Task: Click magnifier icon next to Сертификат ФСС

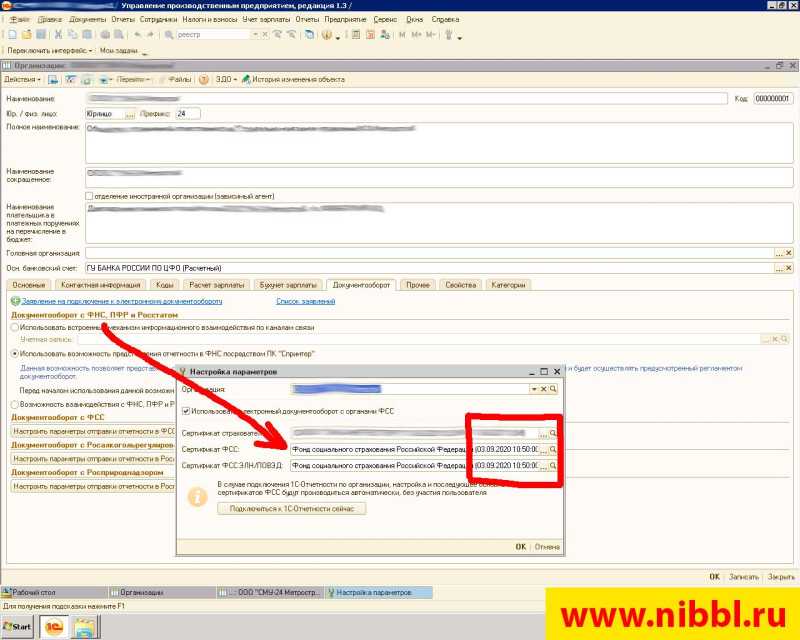Action: point(553,450)
